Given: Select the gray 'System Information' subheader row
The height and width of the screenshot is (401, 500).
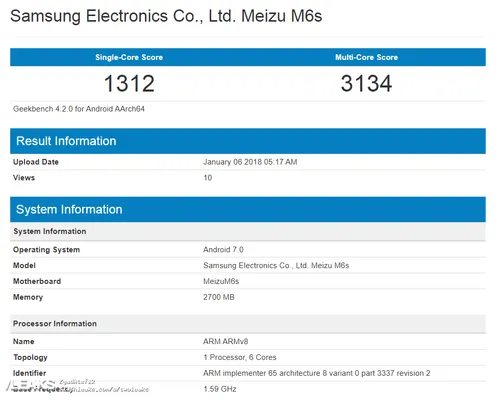Looking at the screenshot, I should pyautogui.click(x=248, y=231).
